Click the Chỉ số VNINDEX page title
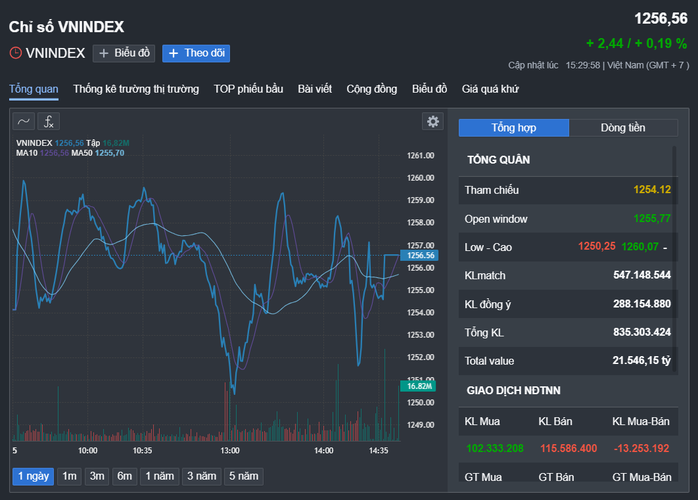698x500 pixels. click(66, 27)
